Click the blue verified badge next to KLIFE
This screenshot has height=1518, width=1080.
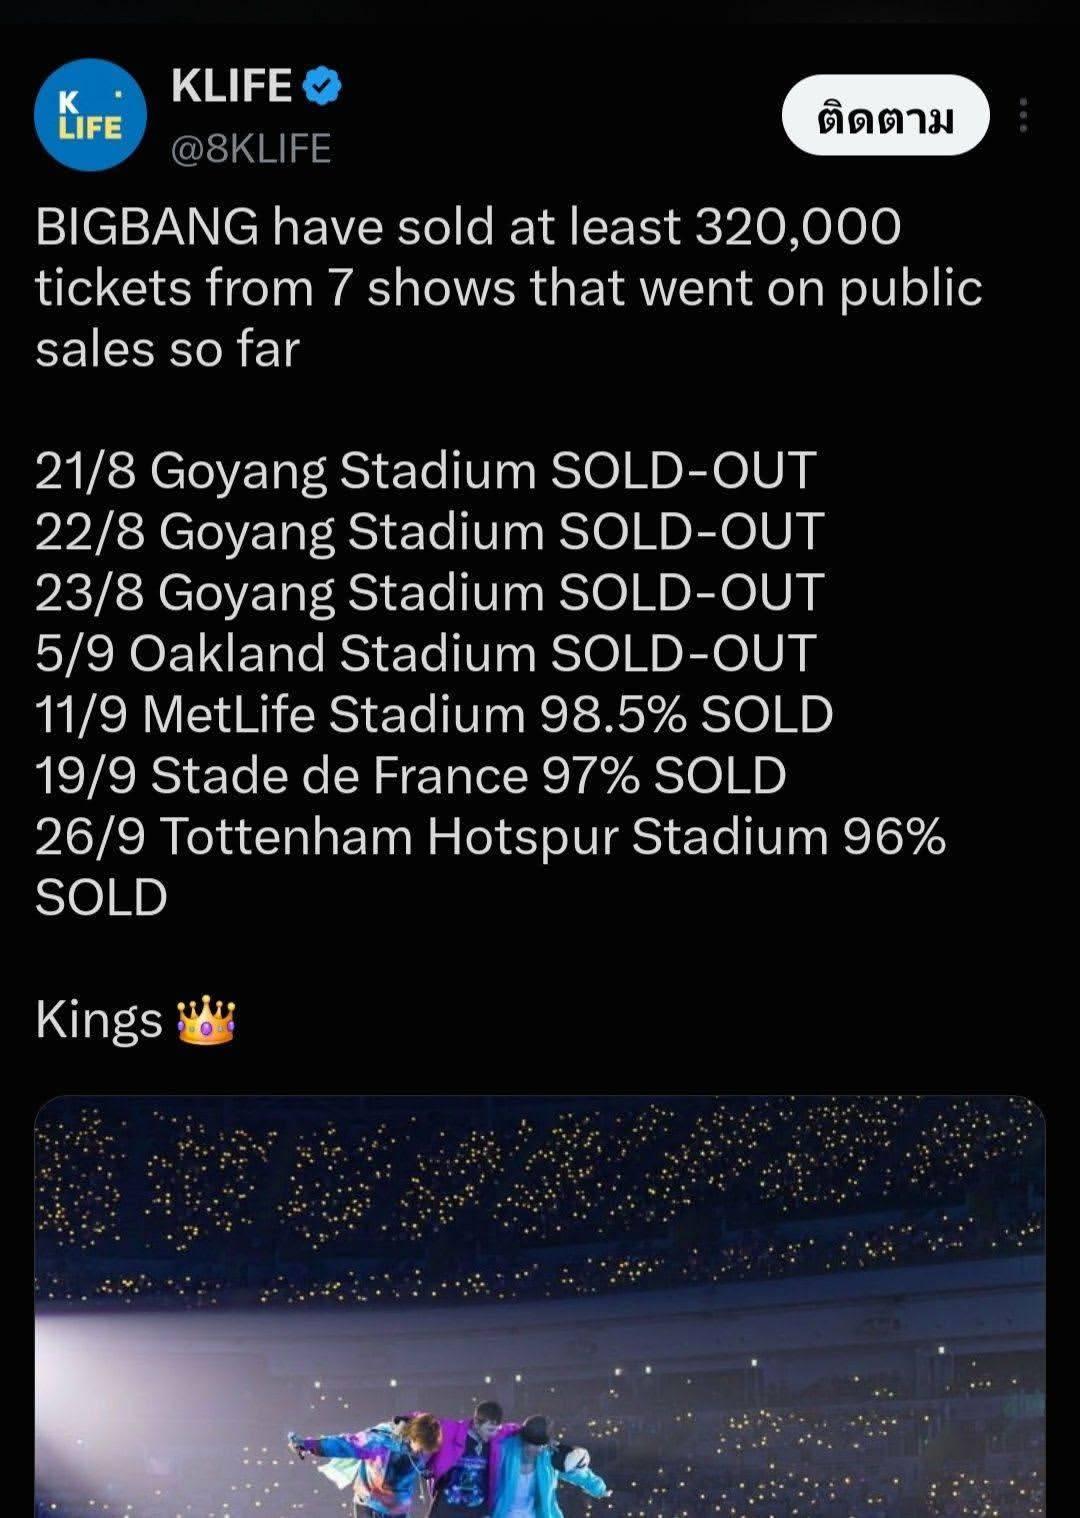pyautogui.click(x=322, y=86)
